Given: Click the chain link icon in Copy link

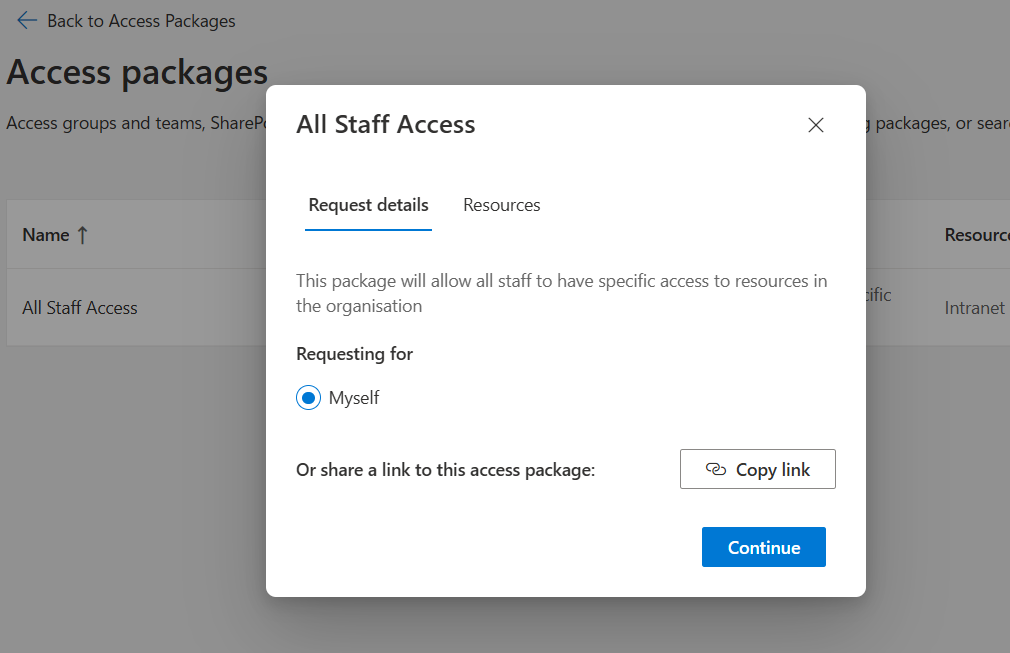Looking at the screenshot, I should coord(716,469).
